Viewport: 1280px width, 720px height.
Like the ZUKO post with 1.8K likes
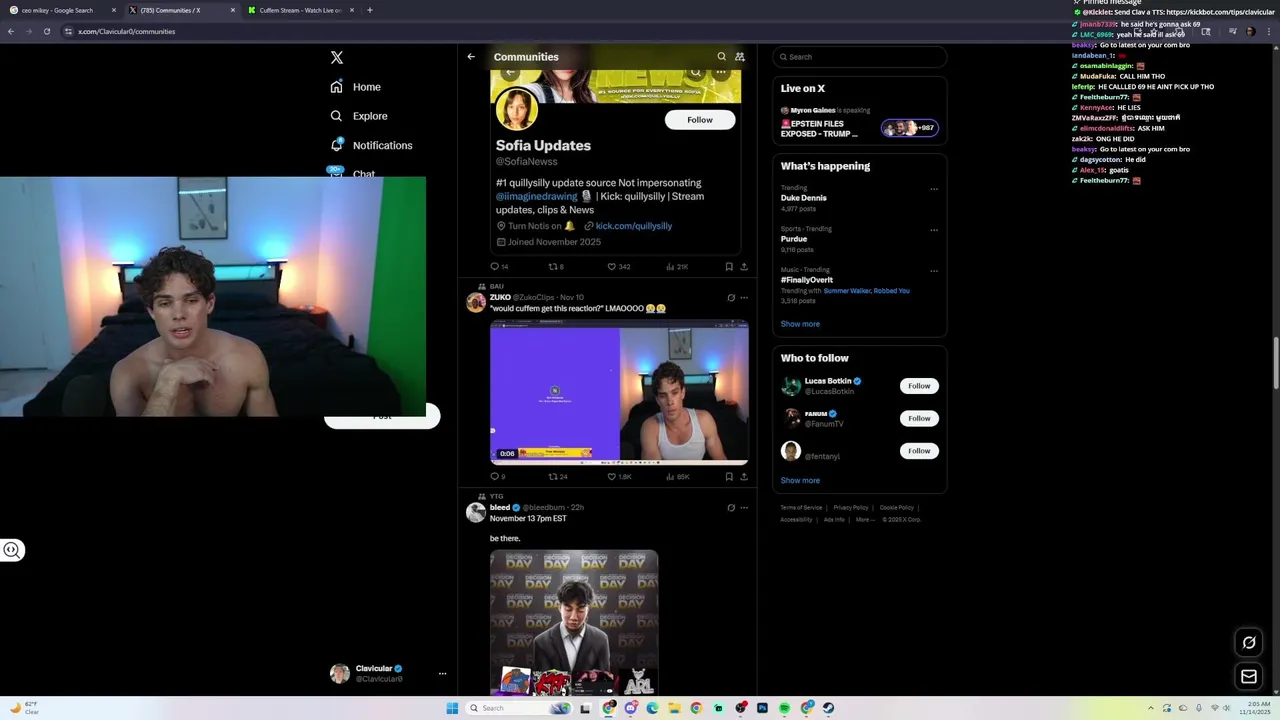tap(619, 477)
